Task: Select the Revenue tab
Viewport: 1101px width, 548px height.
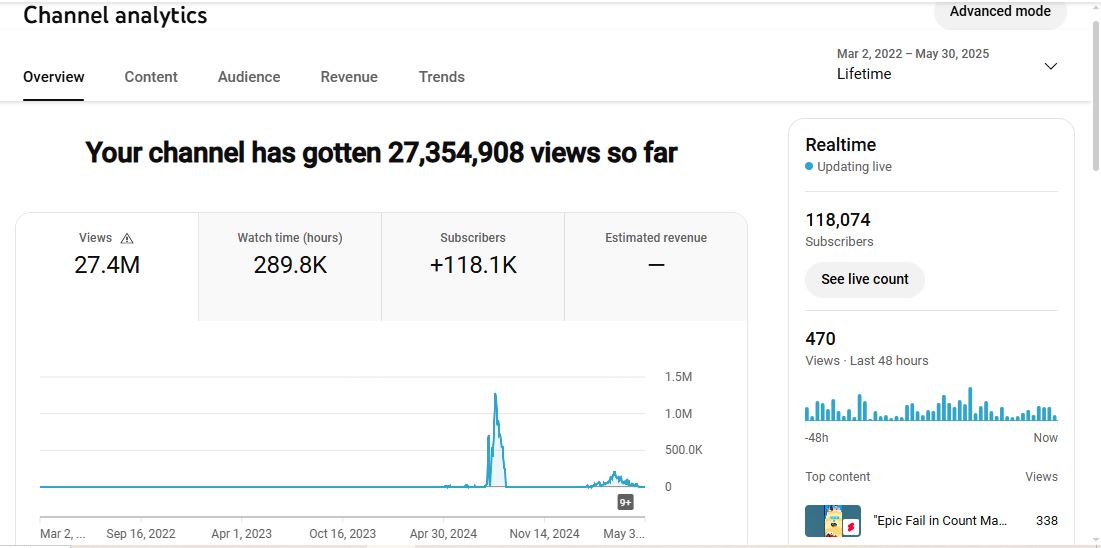Action: pyautogui.click(x=349, y=77)
